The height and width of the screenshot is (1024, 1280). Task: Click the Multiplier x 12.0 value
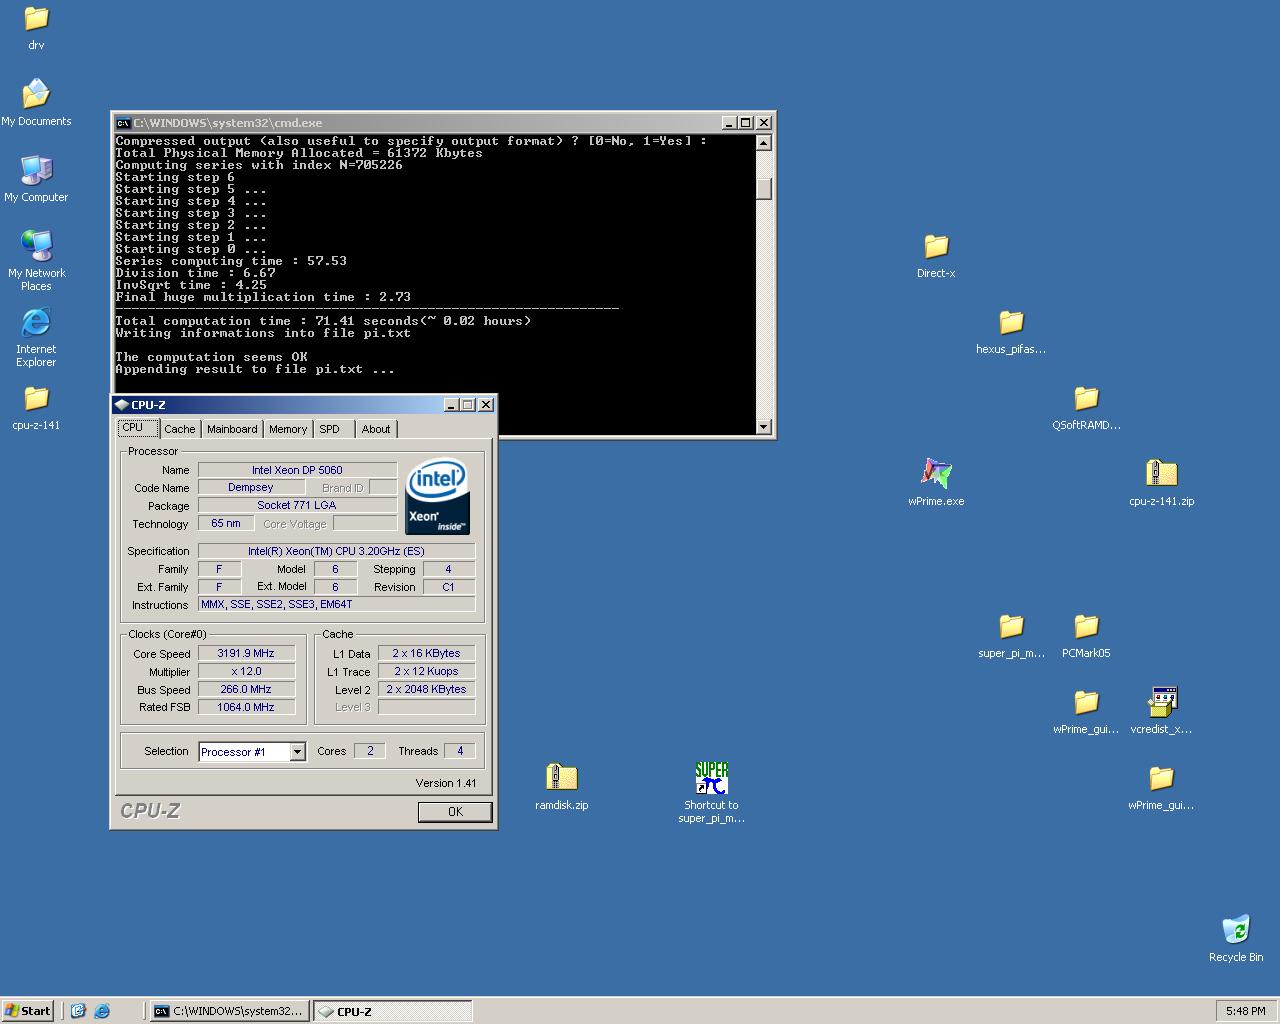[x=246, y=671]
